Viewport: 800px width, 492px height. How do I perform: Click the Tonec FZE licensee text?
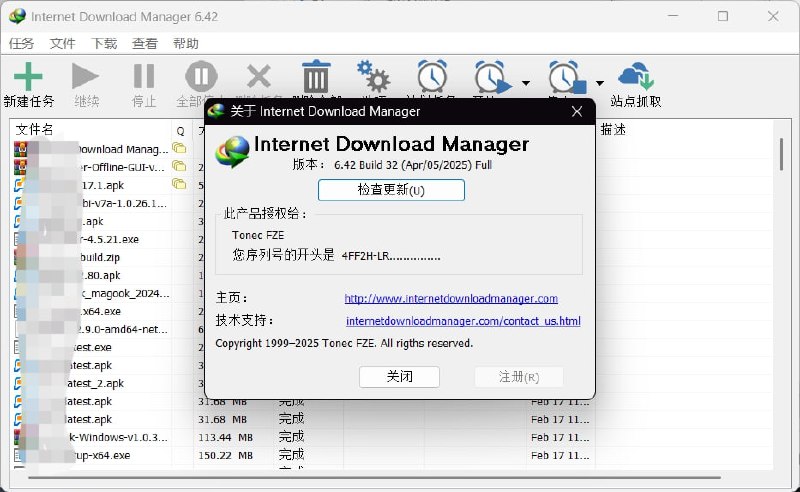tap(258, 235)
